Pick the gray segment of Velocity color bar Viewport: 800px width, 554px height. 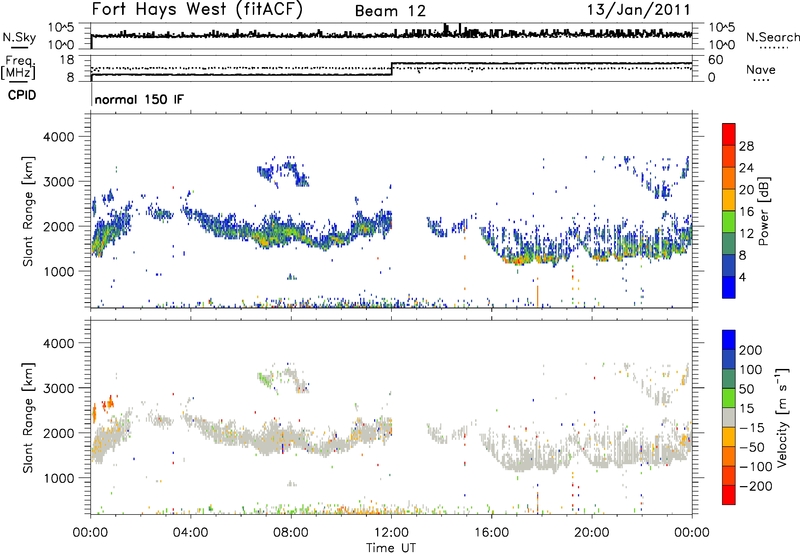pyautogui.click(x=729, y=417)
